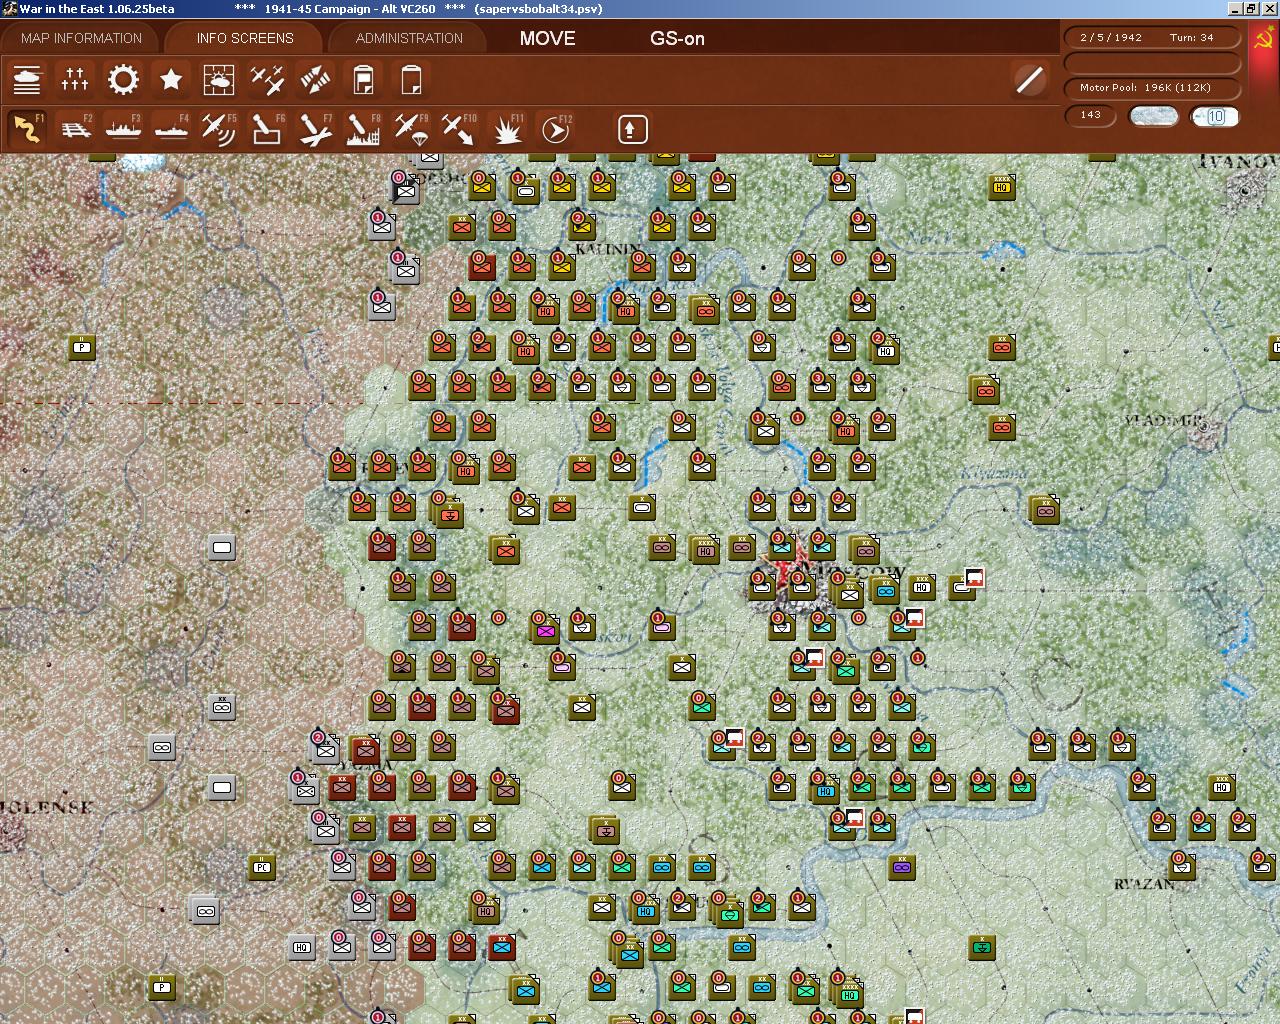The height and width of the screenshot is (1024, 1280).
Task: Click the GS-on ground support label
Action: (x=677, y=38)
